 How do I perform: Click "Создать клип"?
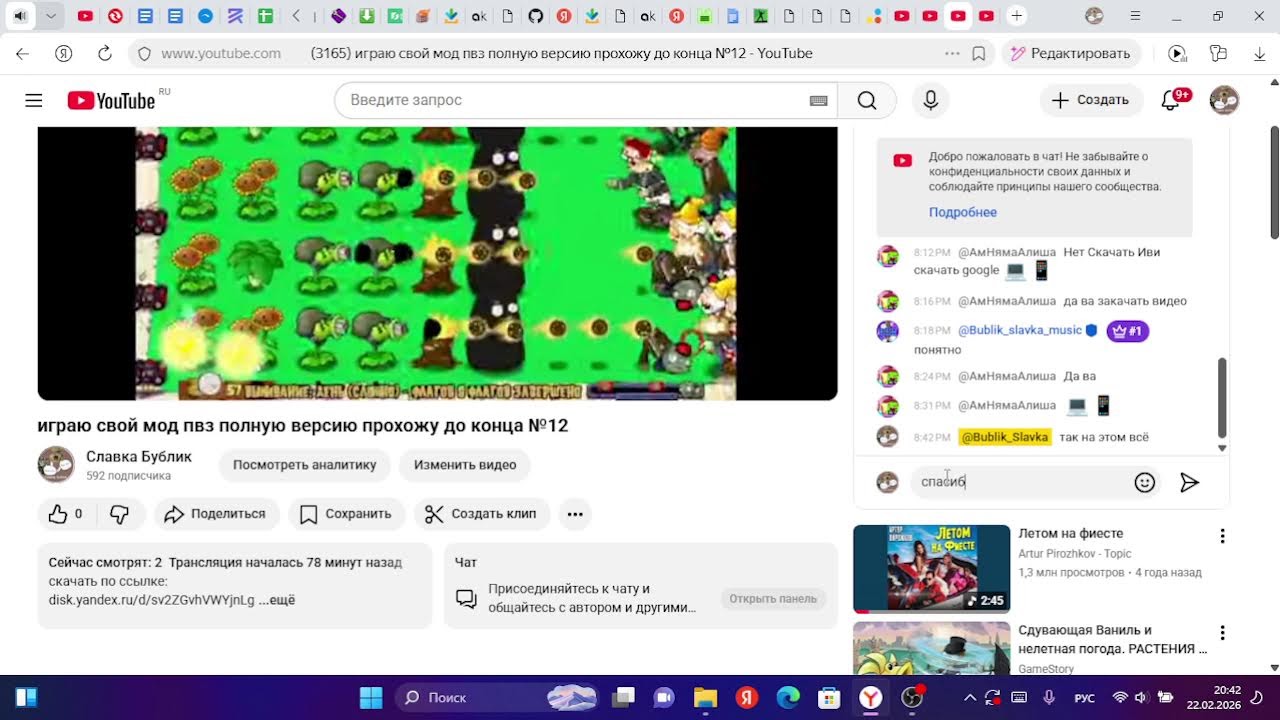click(x=481, y=514)
